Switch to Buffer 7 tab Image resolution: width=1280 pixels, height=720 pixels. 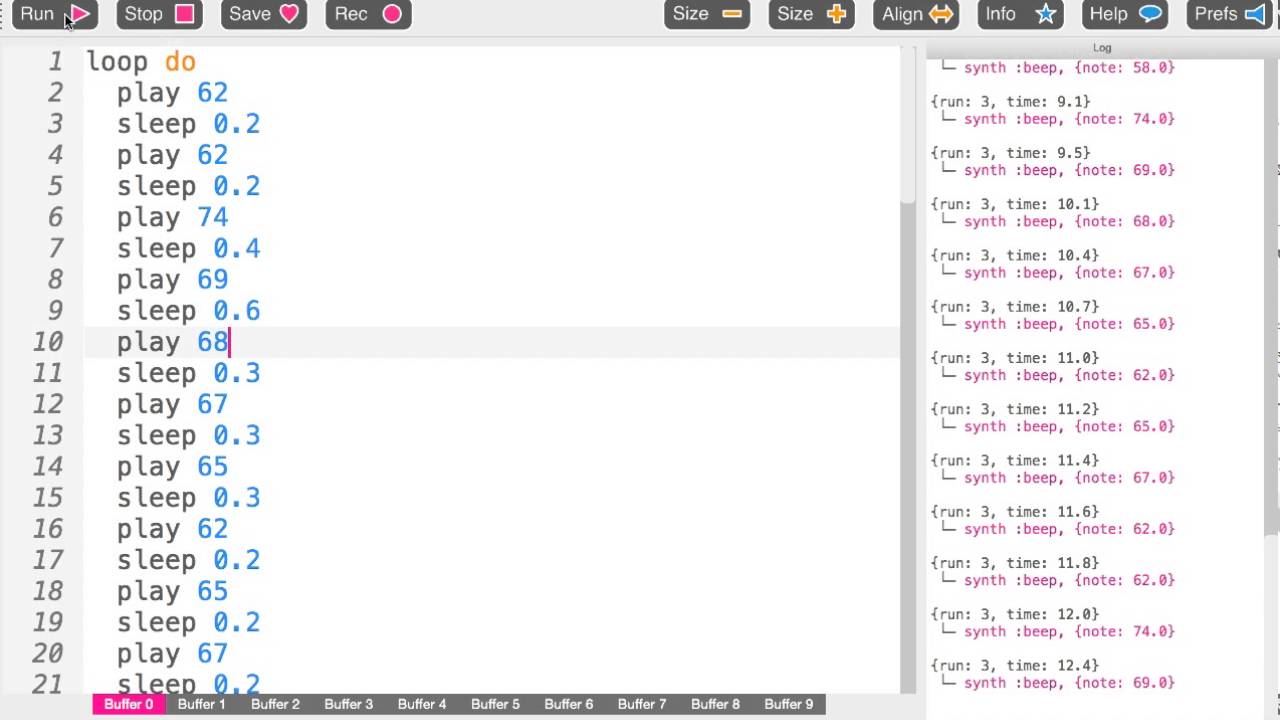click(x=642, y=704)
